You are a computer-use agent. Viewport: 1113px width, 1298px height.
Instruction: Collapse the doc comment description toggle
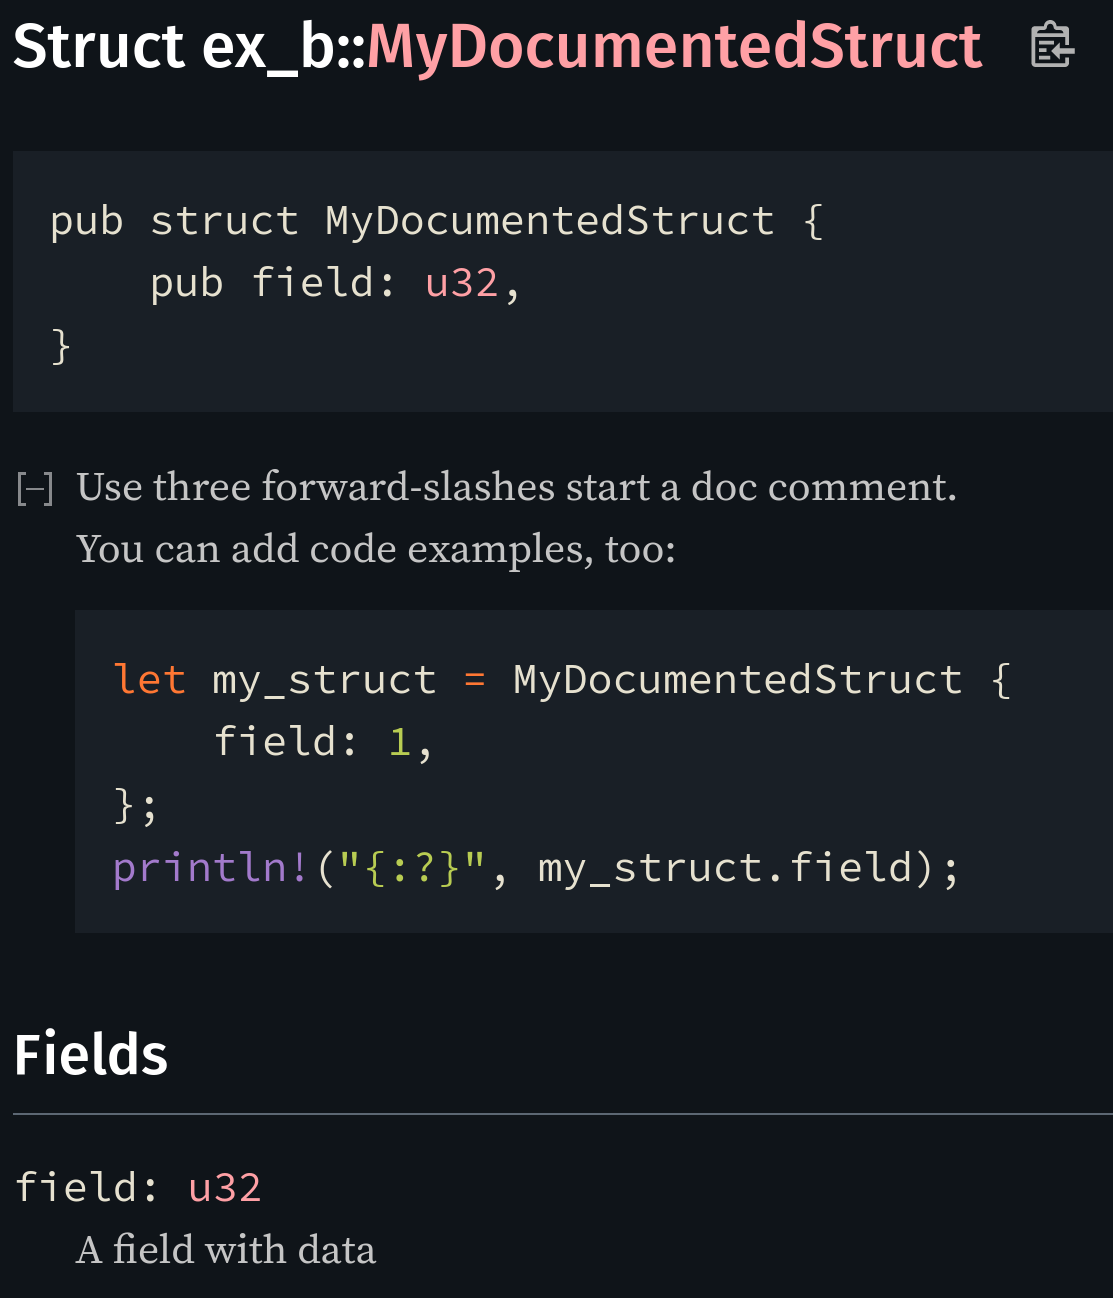[x=35, y=489]
